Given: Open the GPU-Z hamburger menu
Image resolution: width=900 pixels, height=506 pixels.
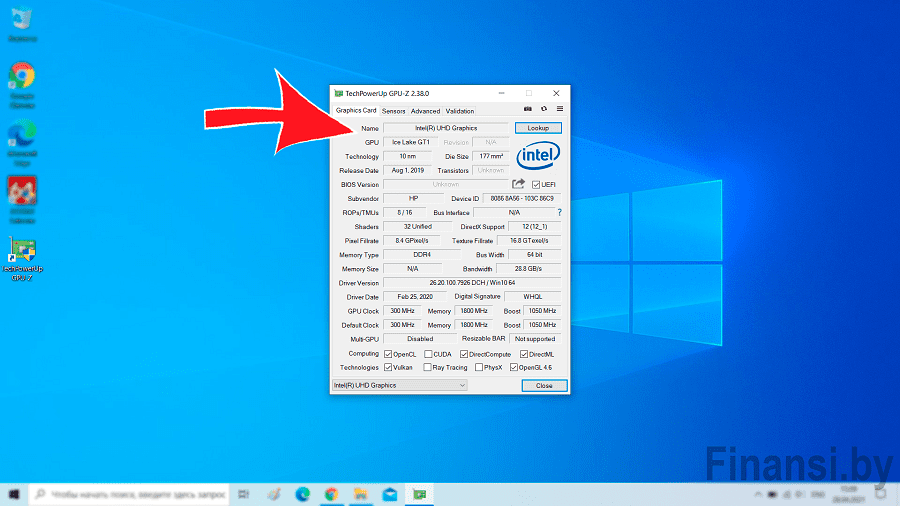Looking at the screenshot, I should point(560,109).
